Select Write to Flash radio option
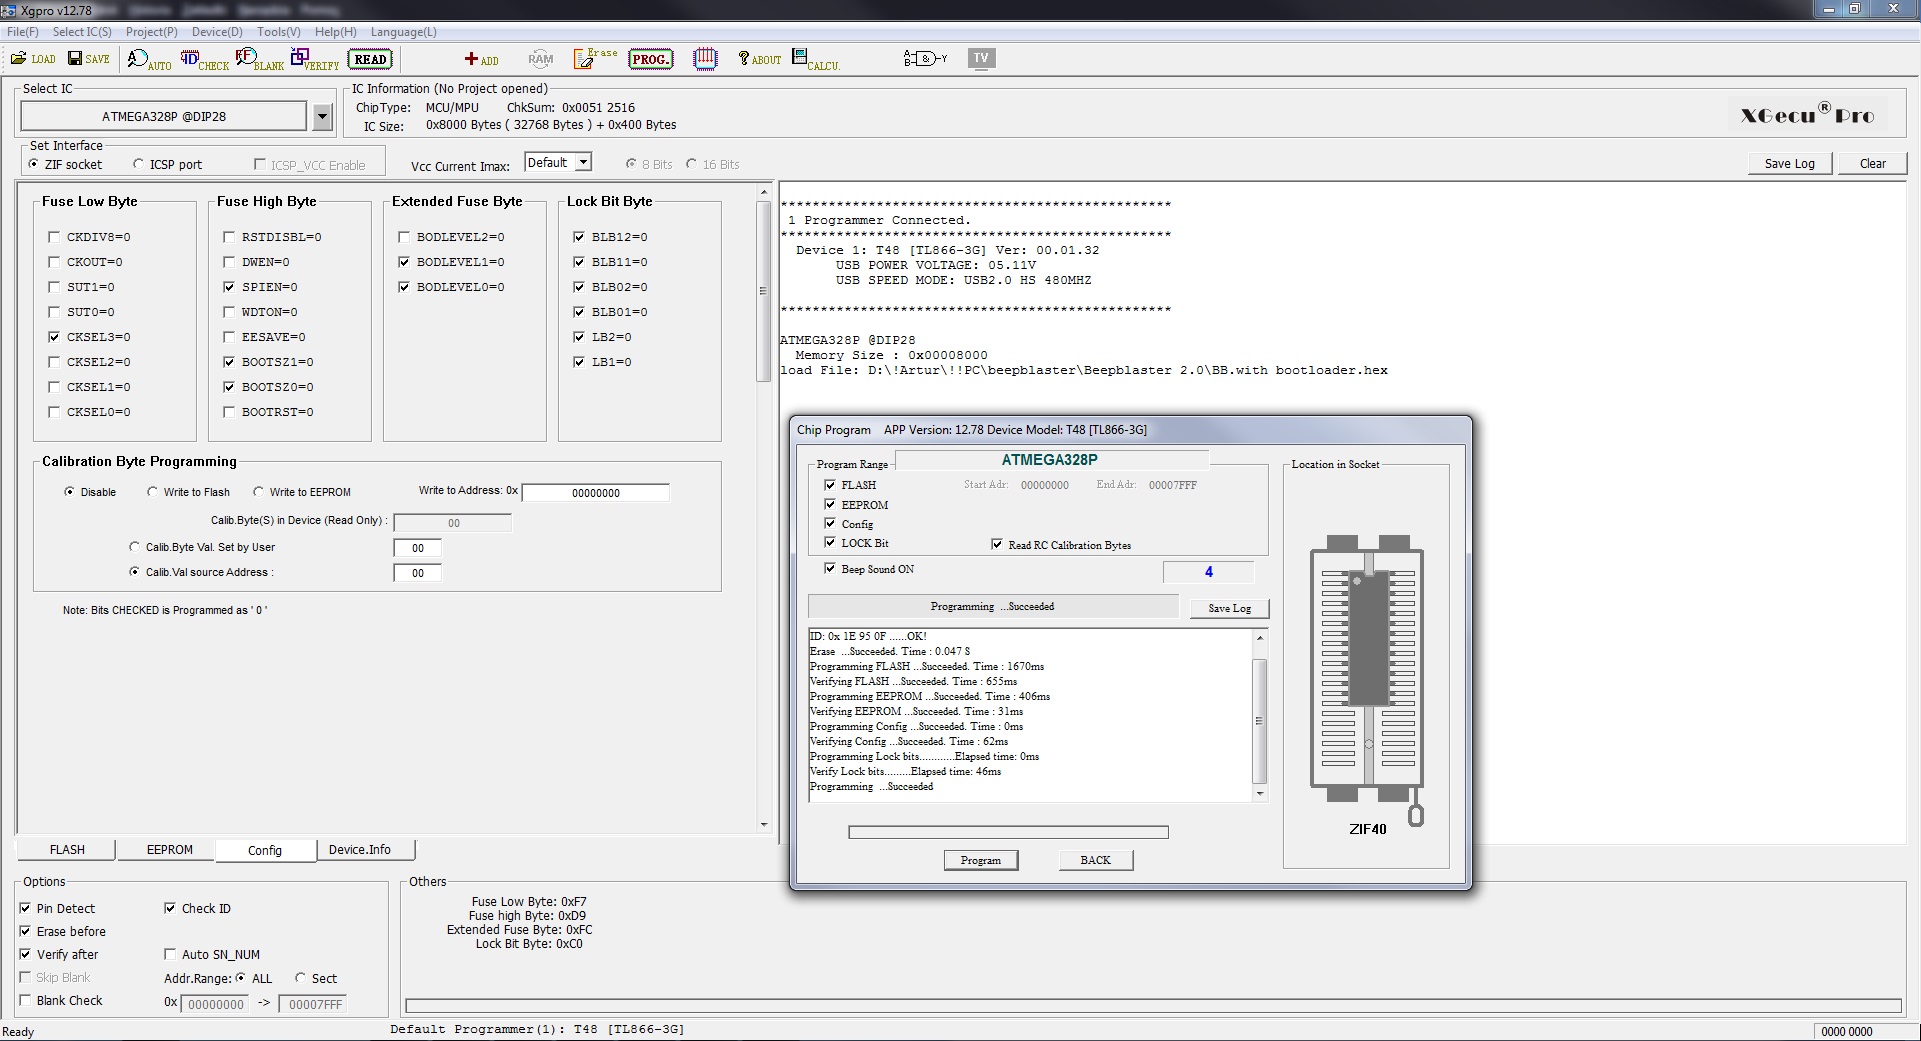The width and height of the screenshot is (1921, 1041). [x=152, y=492]
